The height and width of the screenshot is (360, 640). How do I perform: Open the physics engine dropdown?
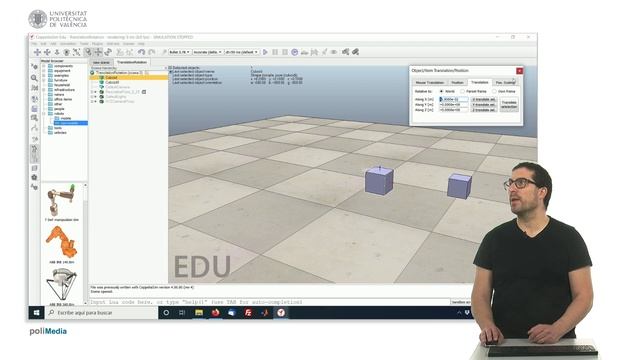[x=179, y=52]
